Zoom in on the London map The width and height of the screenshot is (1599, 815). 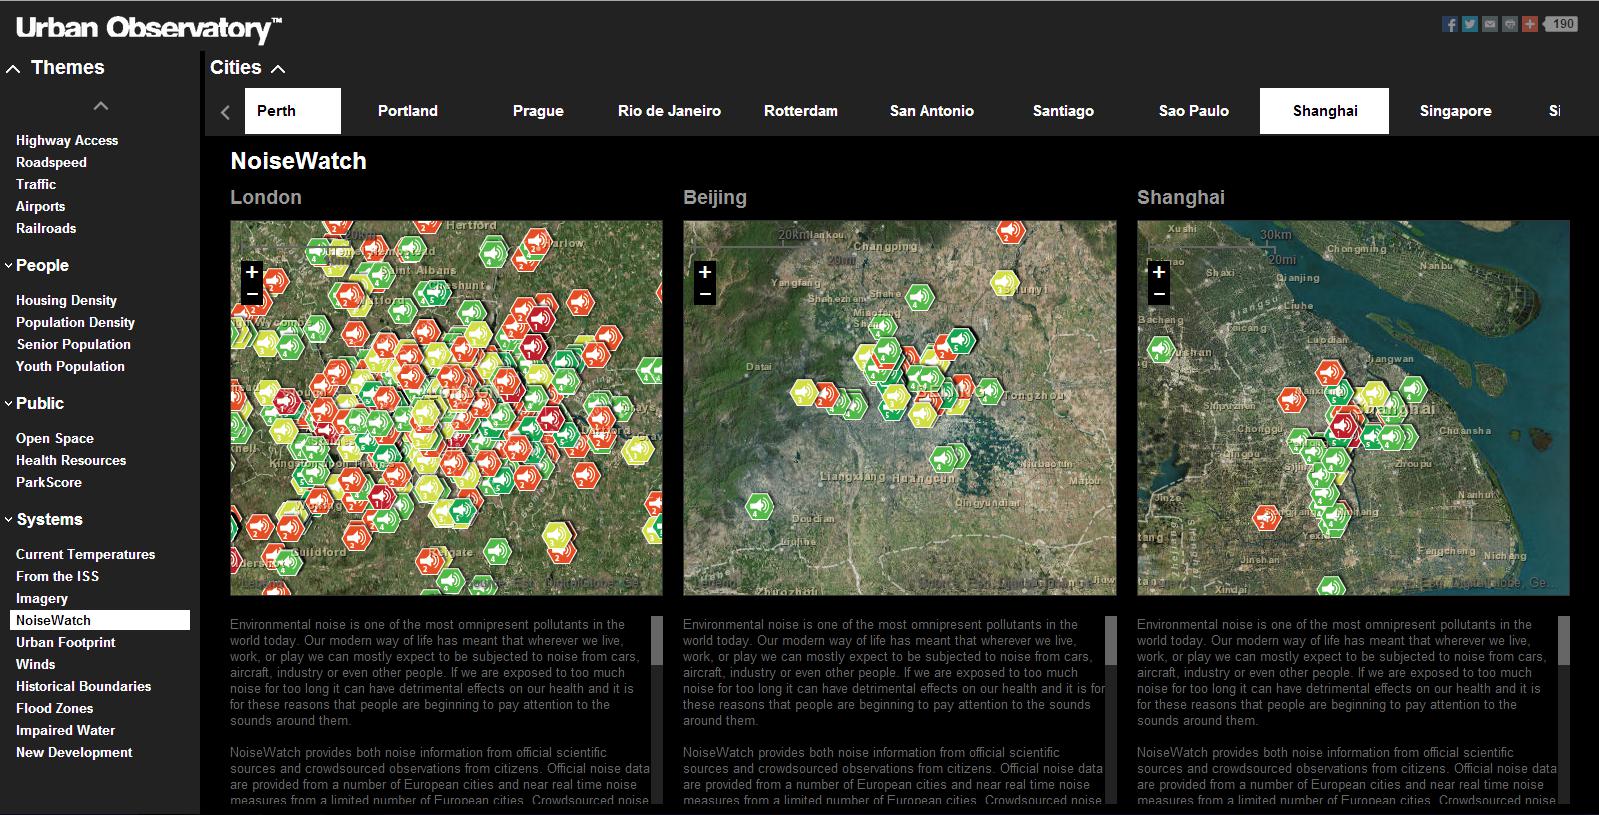[252, 272]
